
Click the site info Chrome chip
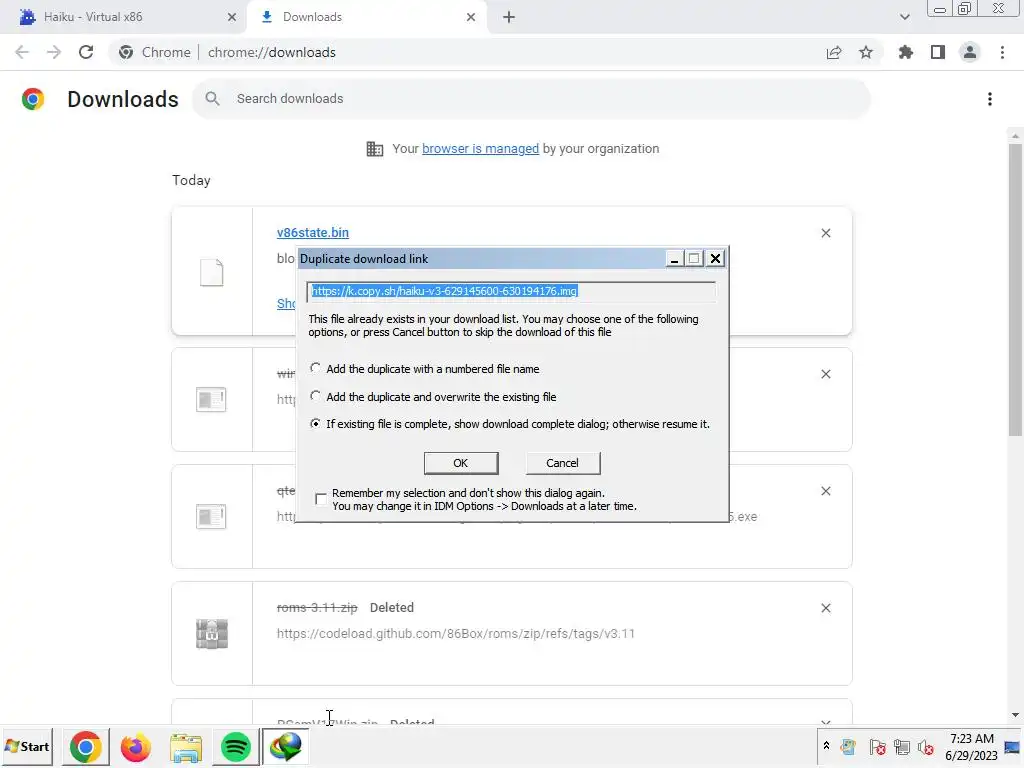(x=154, y=52)
